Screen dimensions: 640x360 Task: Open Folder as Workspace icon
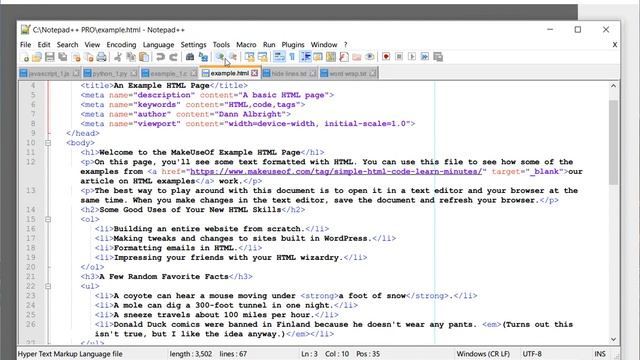[357, 57]
